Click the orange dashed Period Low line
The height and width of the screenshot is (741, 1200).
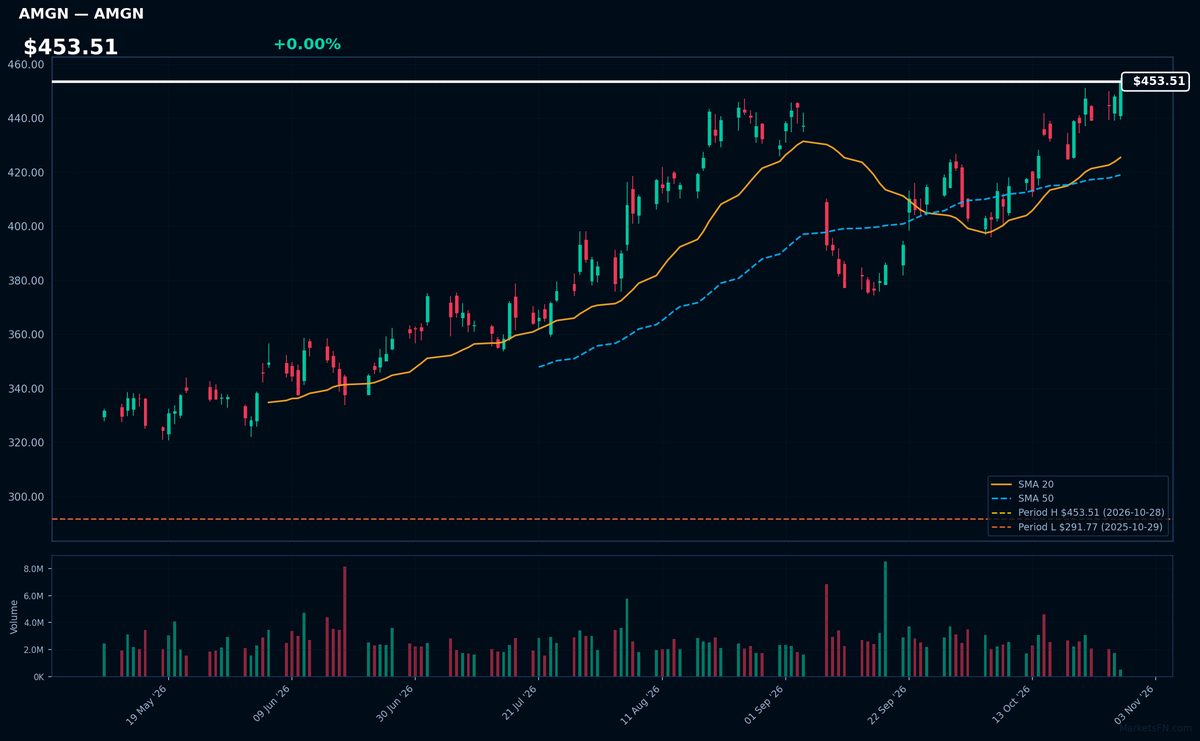[612, 519]
